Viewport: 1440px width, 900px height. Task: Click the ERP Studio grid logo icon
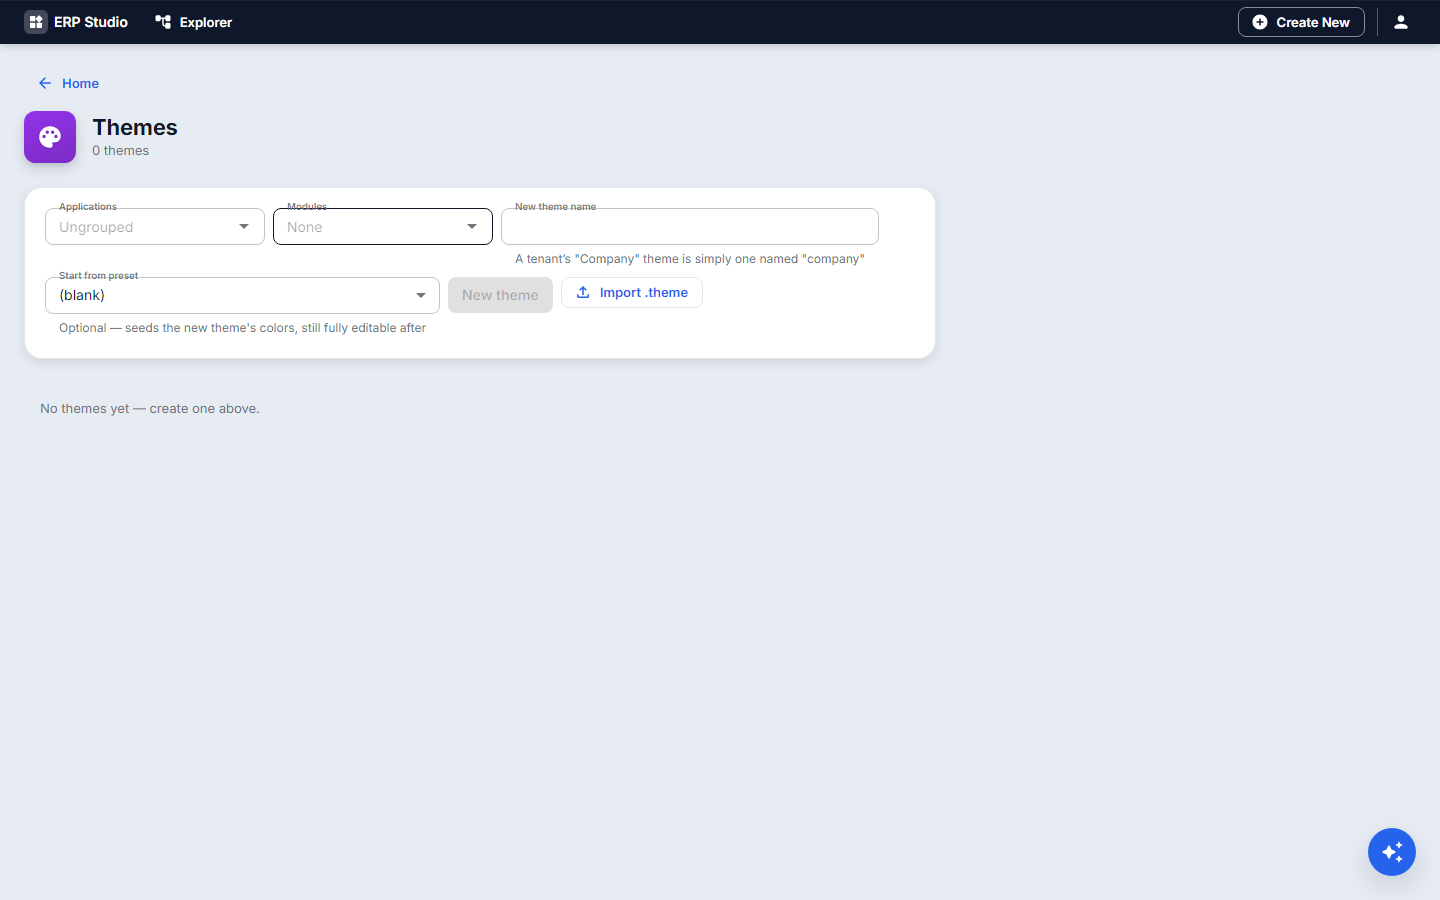(36, 22)
